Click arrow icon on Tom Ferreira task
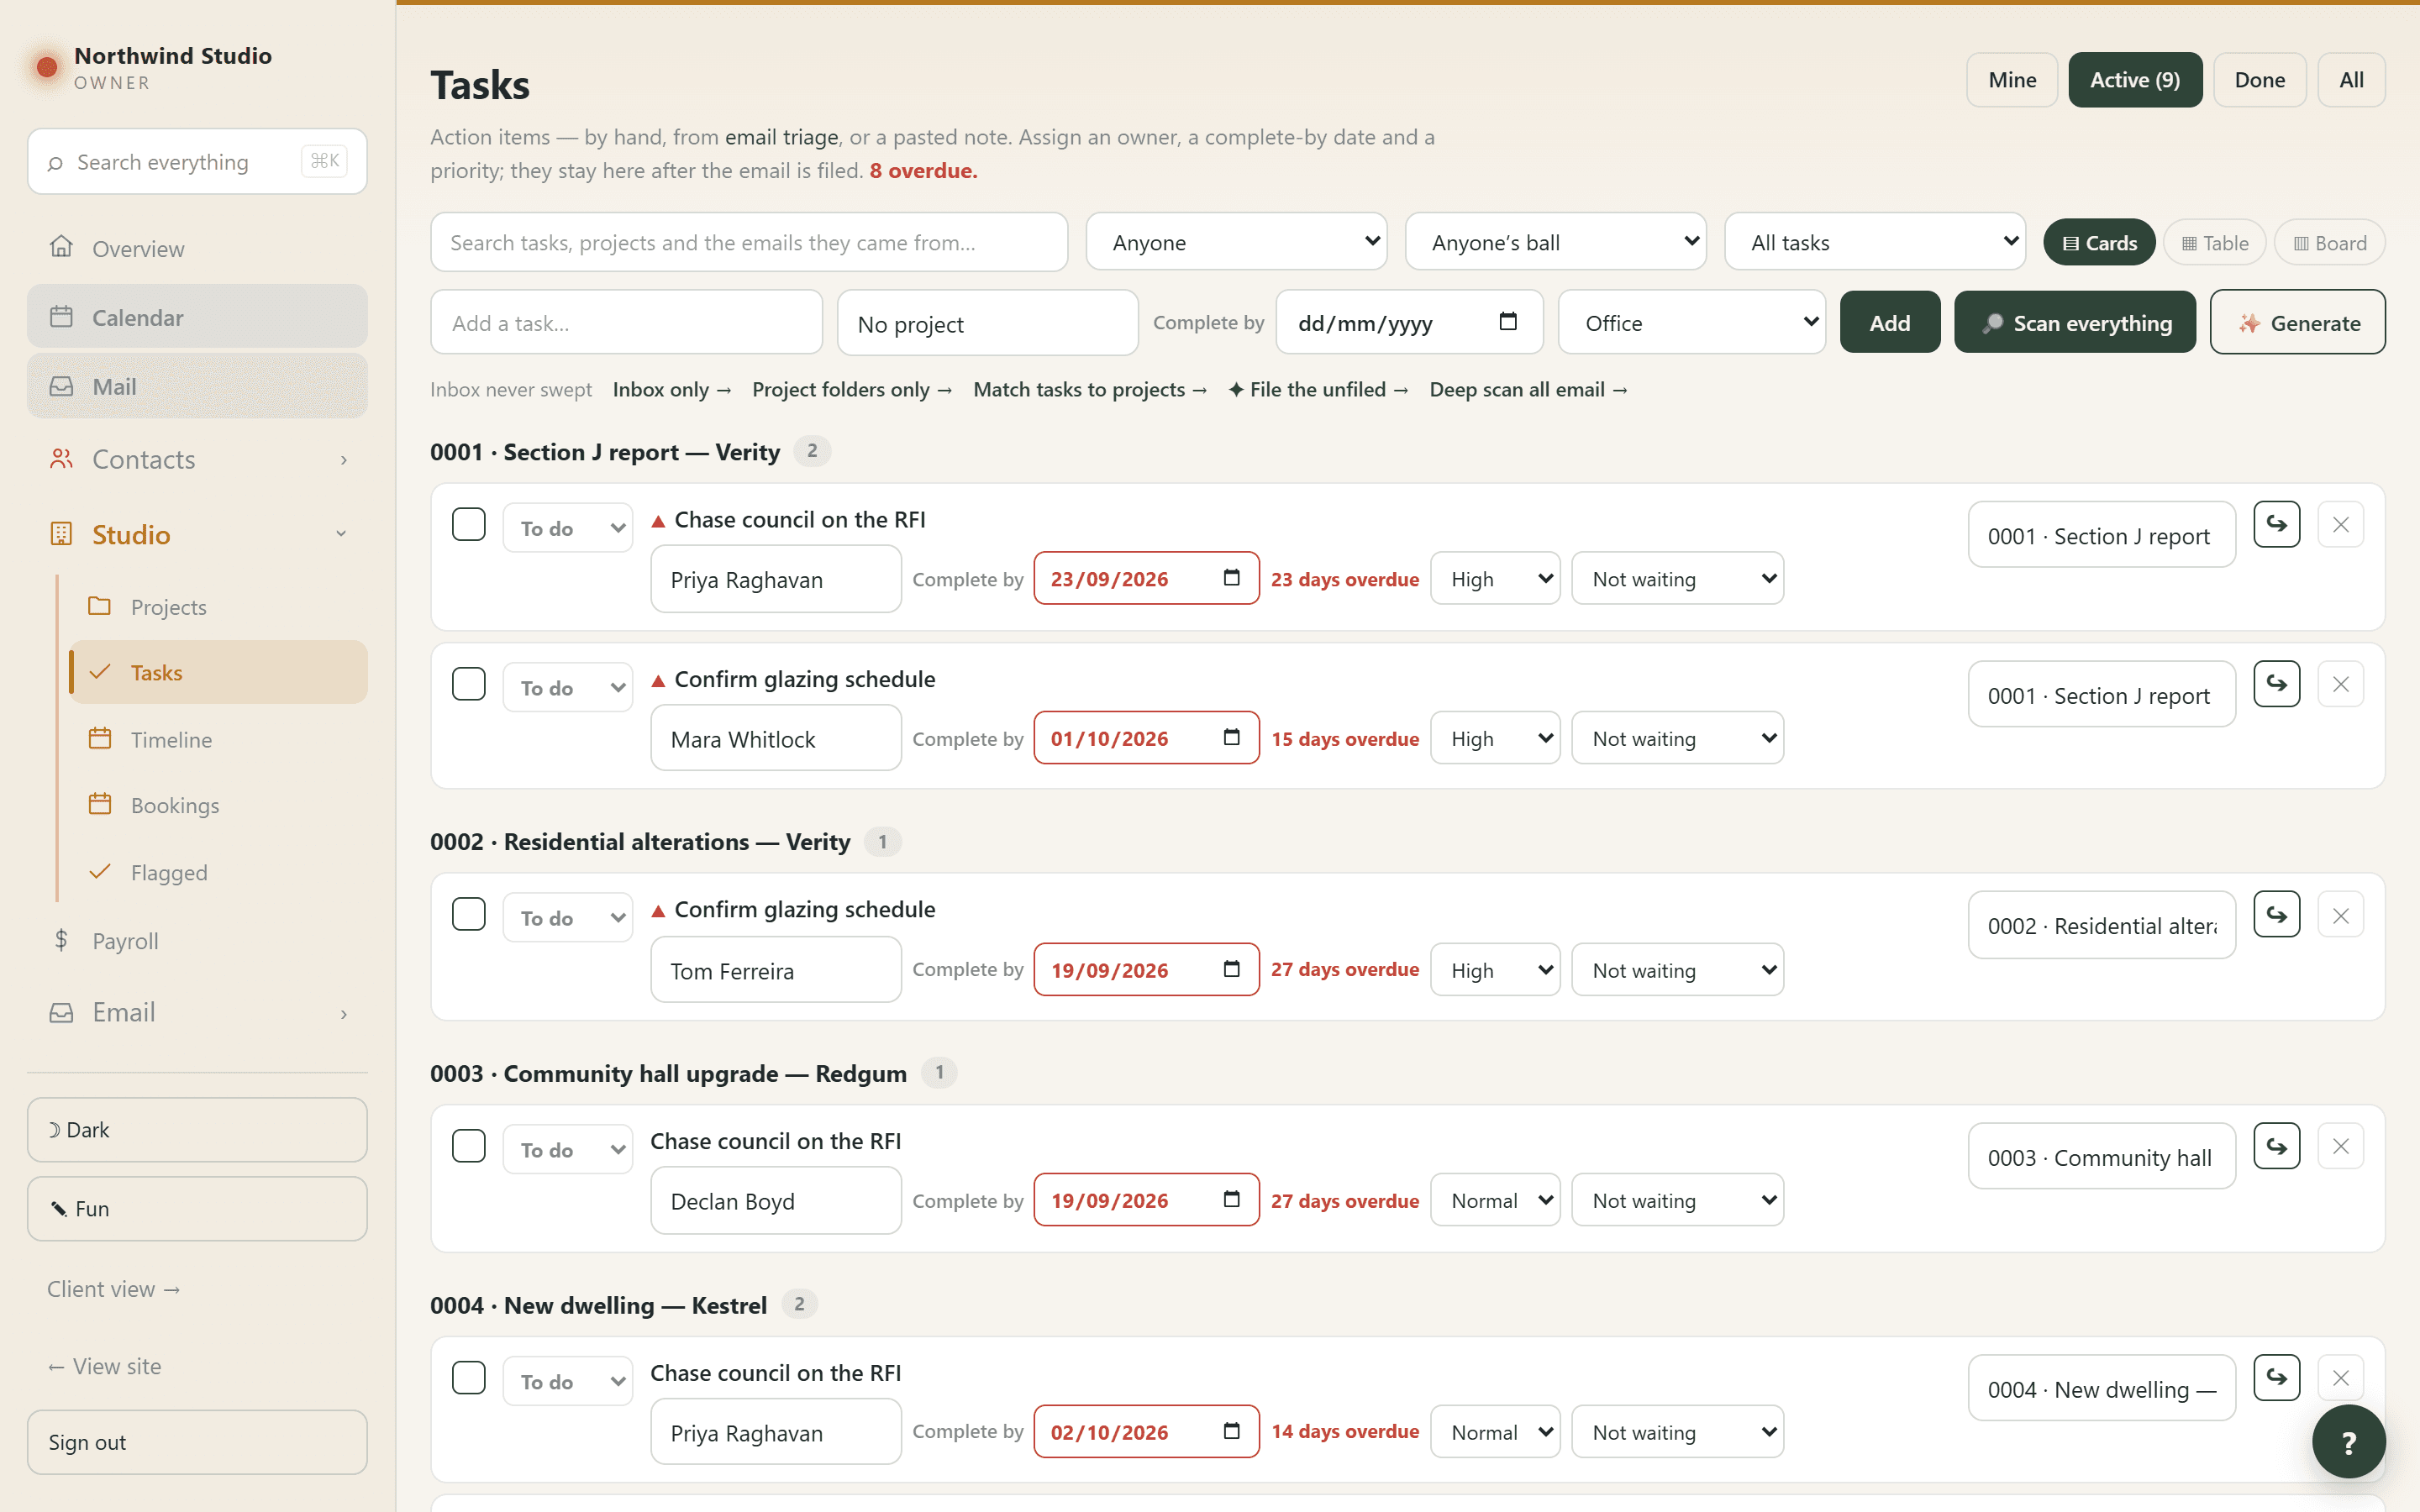The height and width of the screenshot is (1512, 2420). (x=2276, y=914)
